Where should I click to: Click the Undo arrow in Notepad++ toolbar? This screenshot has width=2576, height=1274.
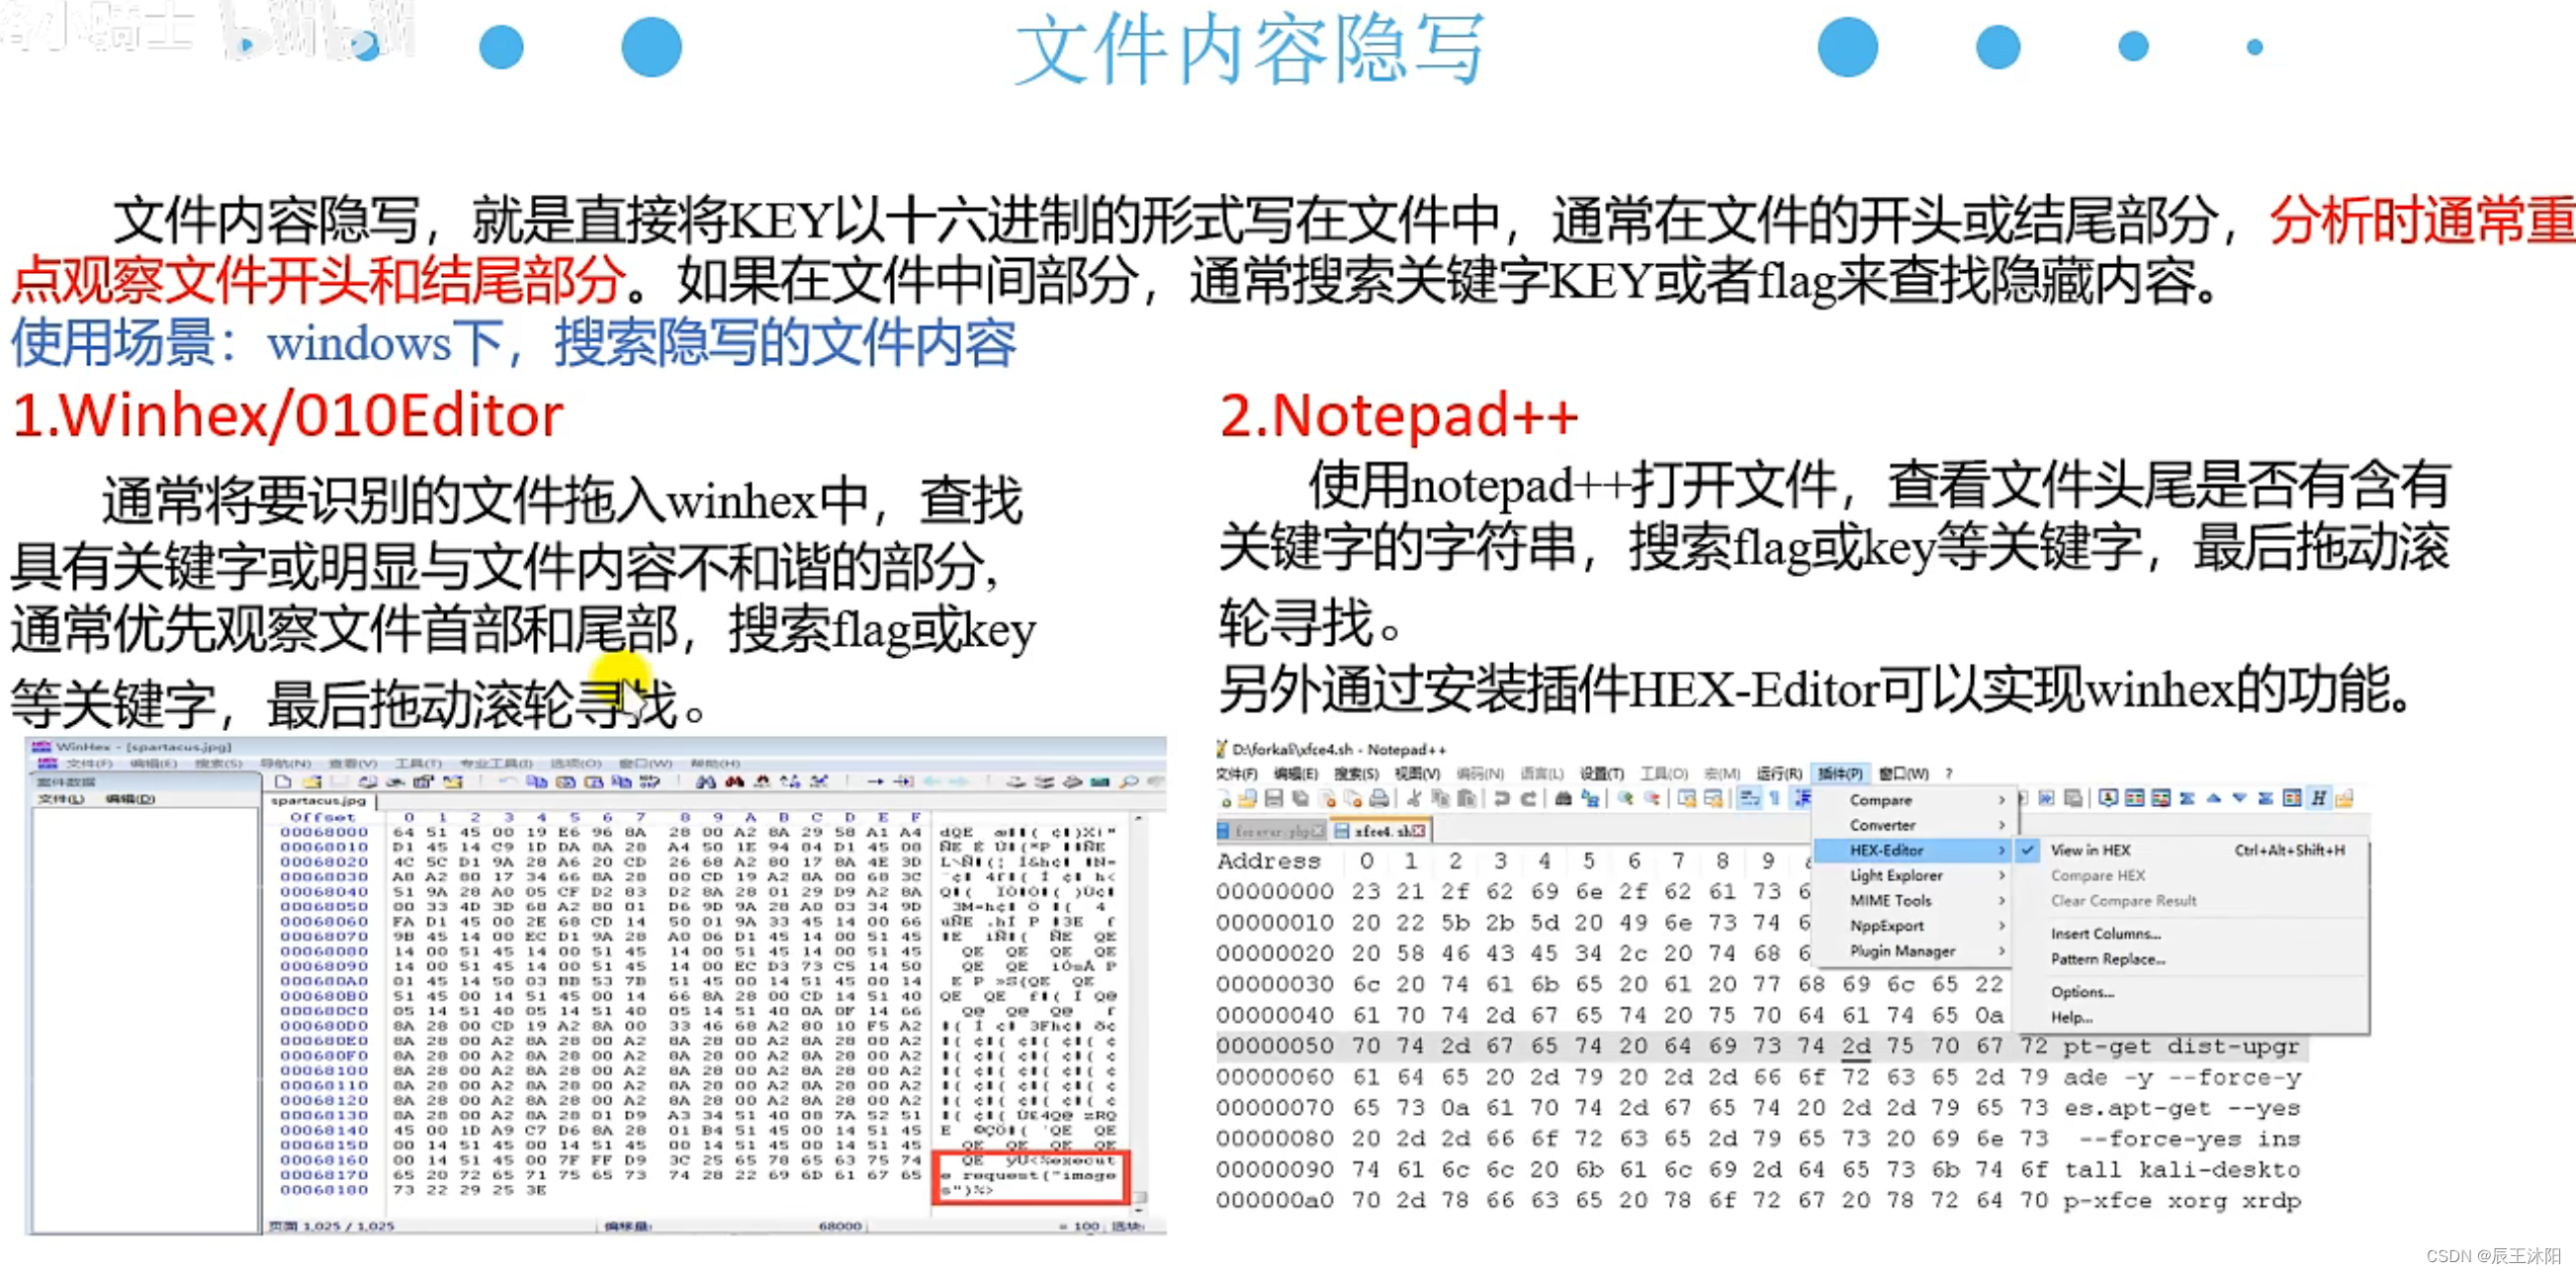pyautogui.click(x=1502, y=799)
